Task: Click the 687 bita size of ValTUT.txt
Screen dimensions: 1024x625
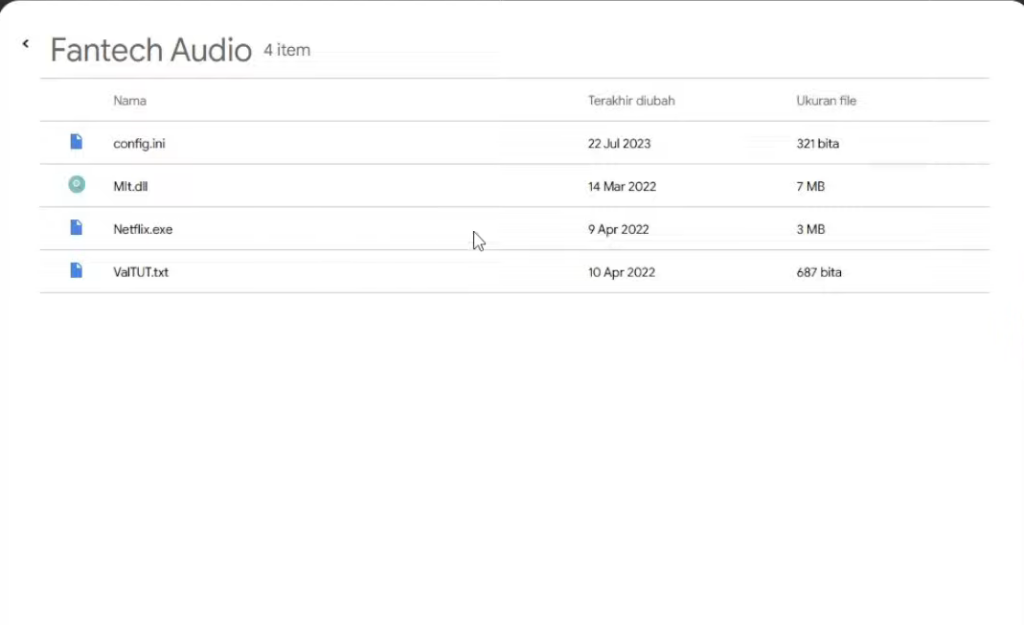Action: (x=818, y=272)
